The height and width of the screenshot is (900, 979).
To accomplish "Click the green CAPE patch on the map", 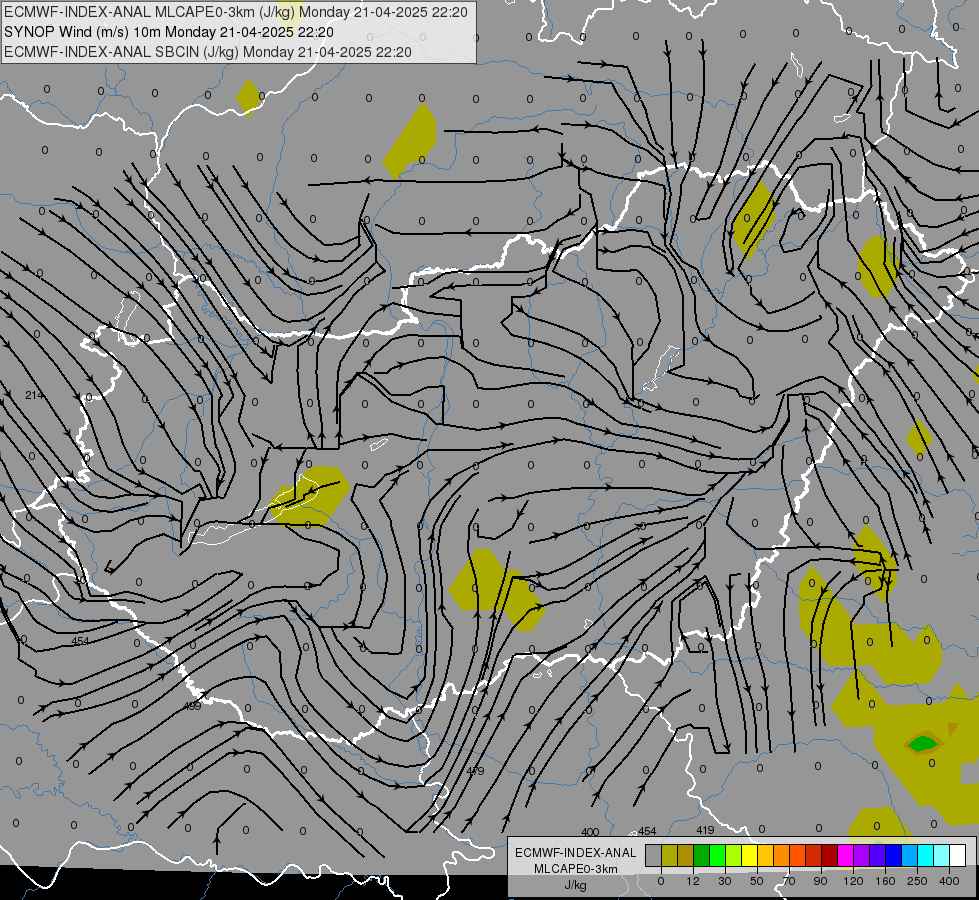I will tap(923, 744).
